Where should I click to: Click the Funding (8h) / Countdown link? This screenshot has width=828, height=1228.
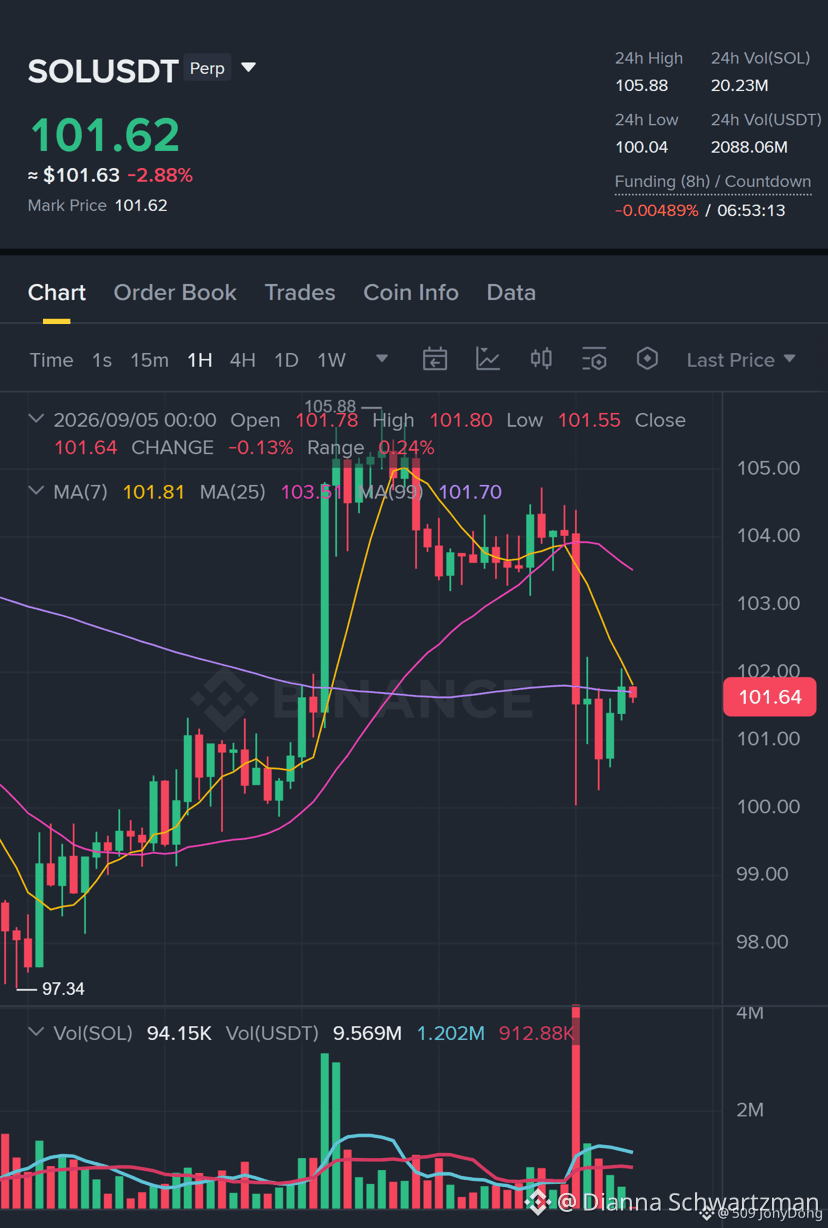tap(713, 182)
